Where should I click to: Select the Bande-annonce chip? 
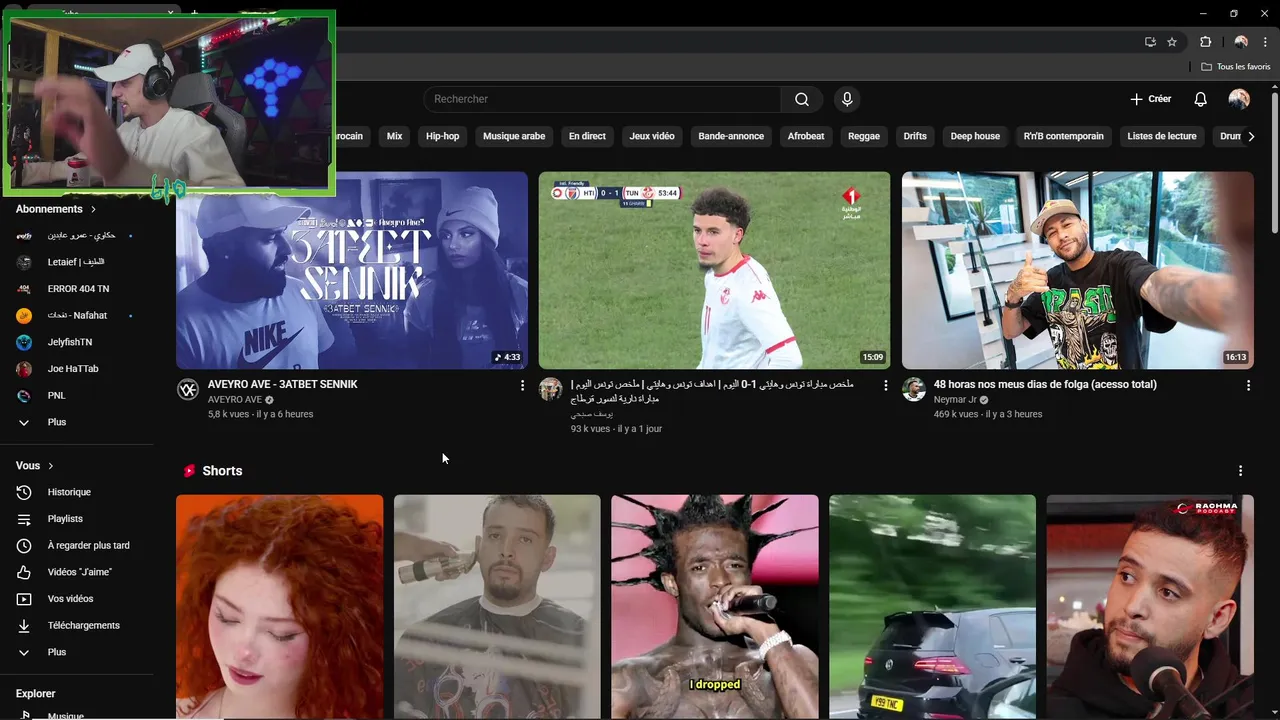pos(731,136)
